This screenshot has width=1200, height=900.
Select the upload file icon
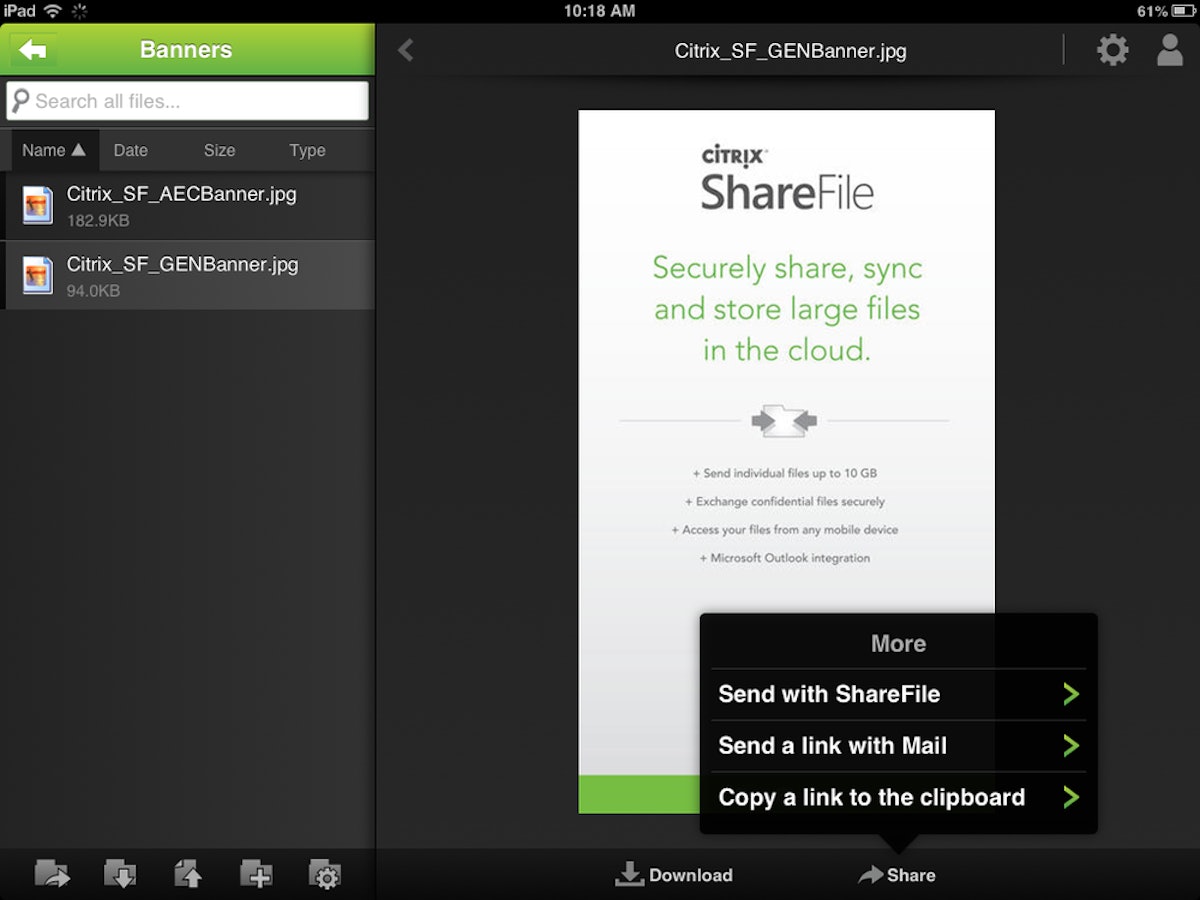tap(188, 872)
